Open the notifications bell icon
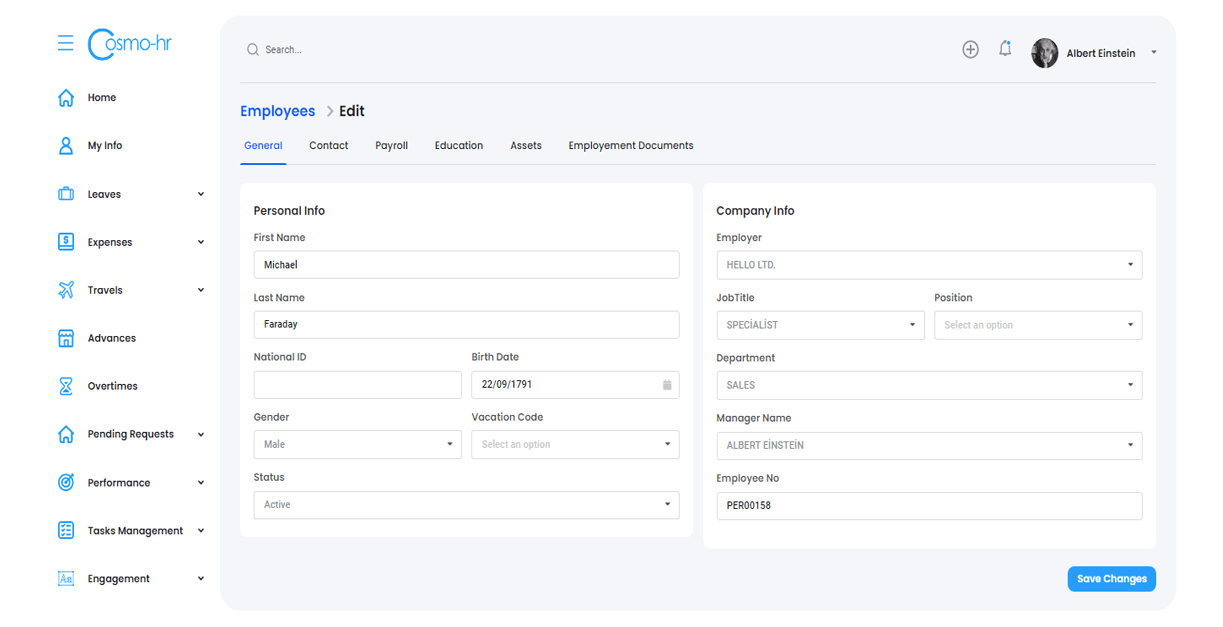Image resolution: width=1223 pixels, height=627 pixels. point(1005,49)
